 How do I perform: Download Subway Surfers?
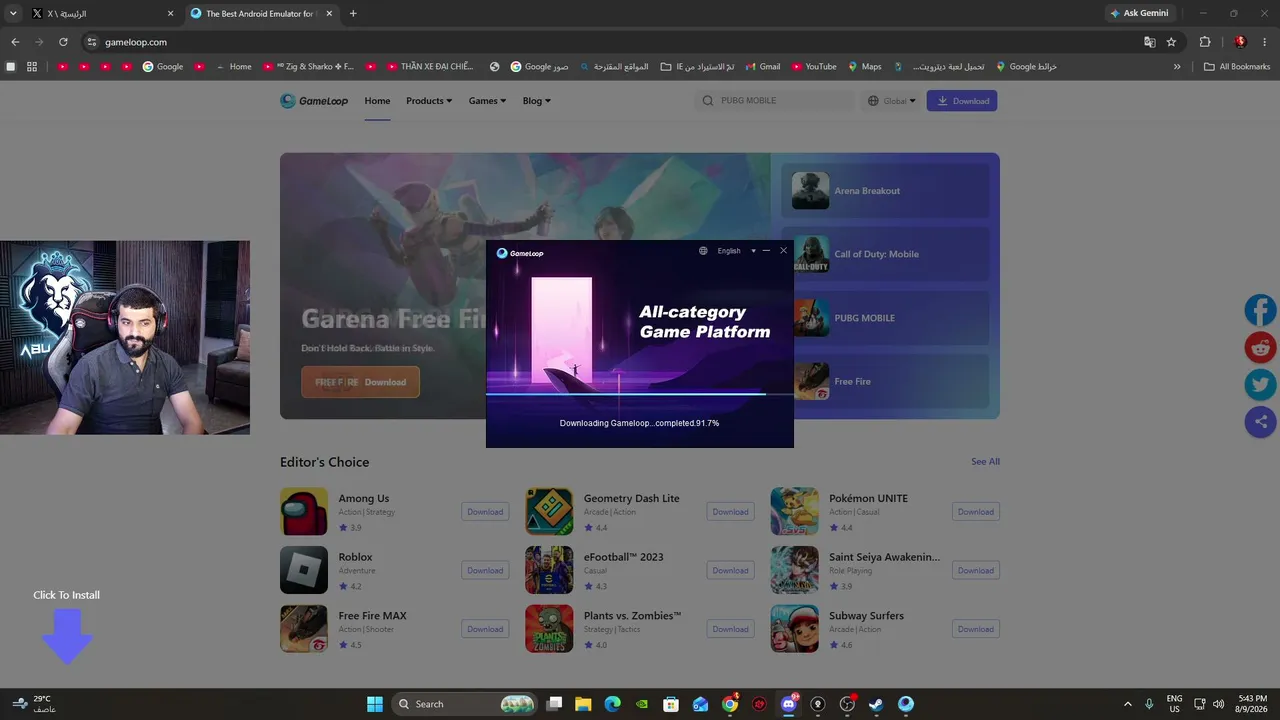(x=976, y=629)
